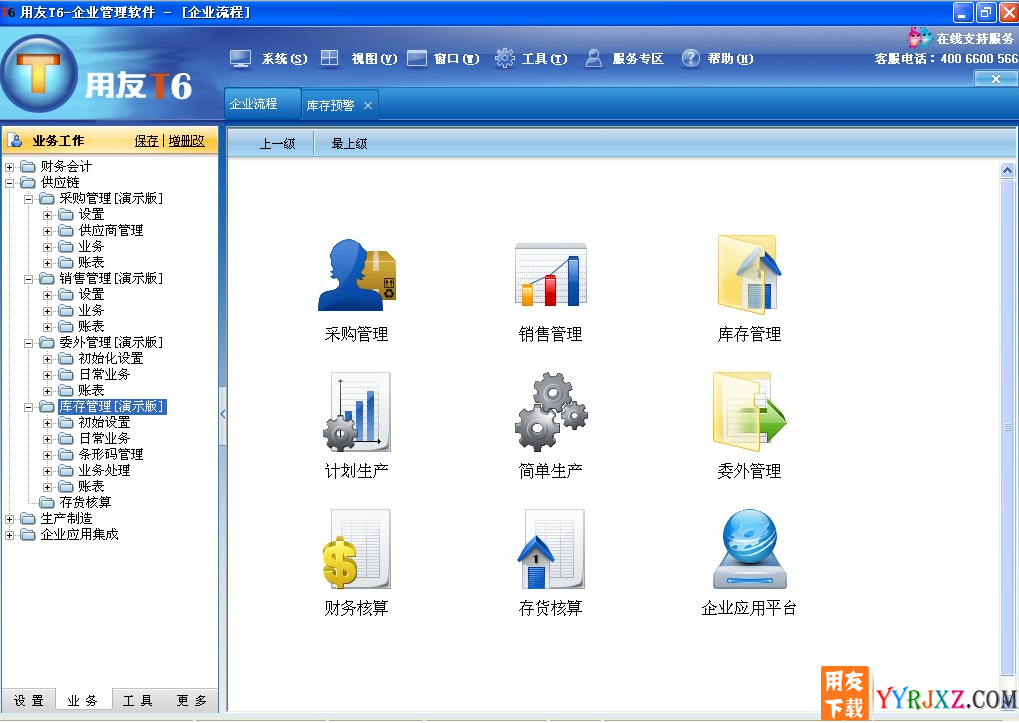1019x723 pixels.
Task: Close the inner window X button
Action: tap(996, 79)
